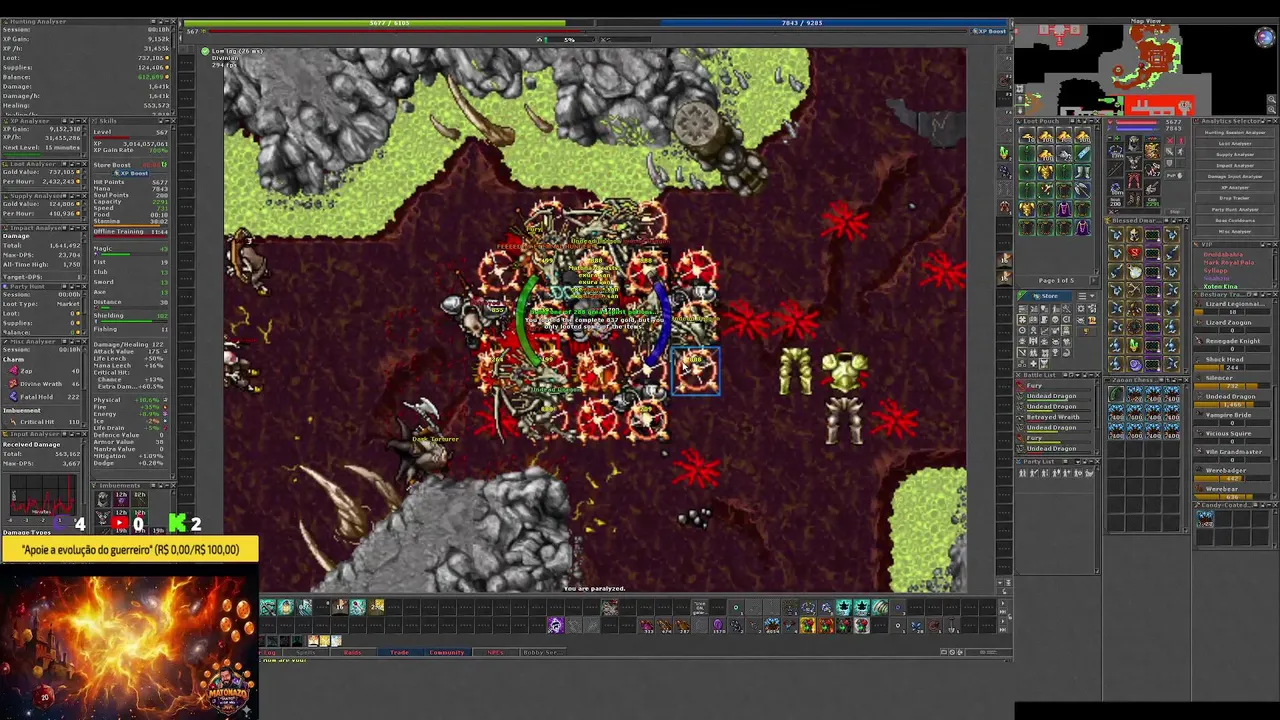This screenshot has height=720, width=1280.
Task: Open the Drop Tracker button
Action: [1235, 198]
